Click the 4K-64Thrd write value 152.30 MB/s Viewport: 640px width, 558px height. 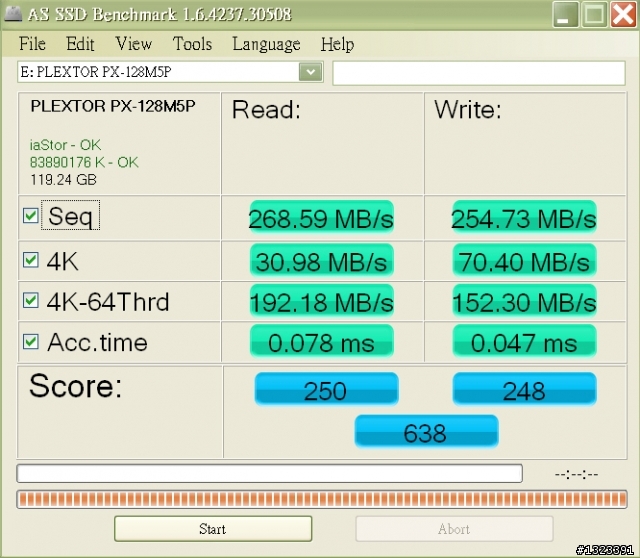click(x=524, y=301)
